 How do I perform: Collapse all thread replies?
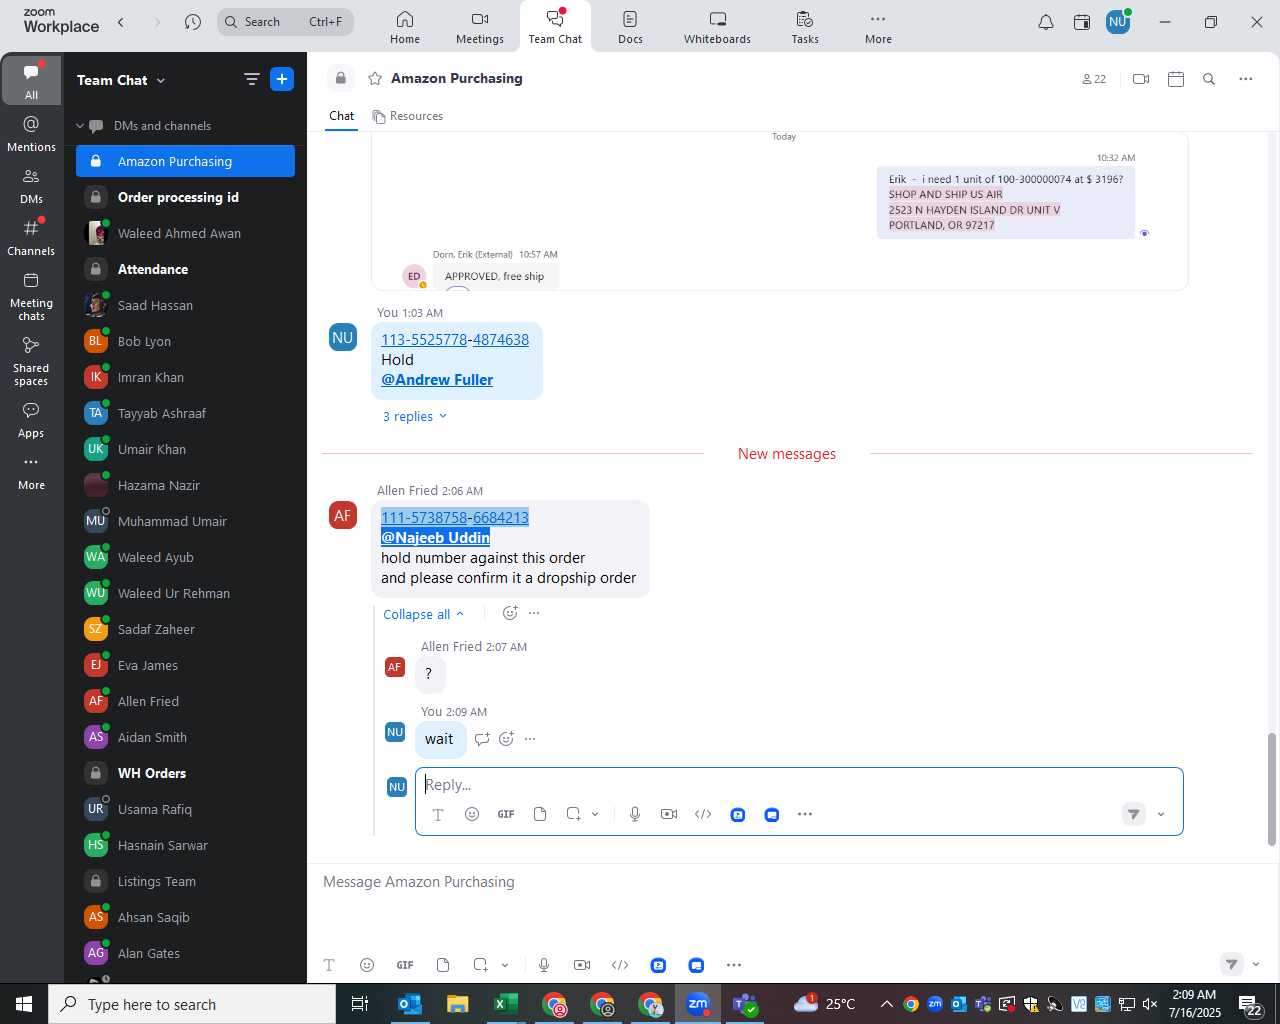pyautogui.click(x=423, y=614)
